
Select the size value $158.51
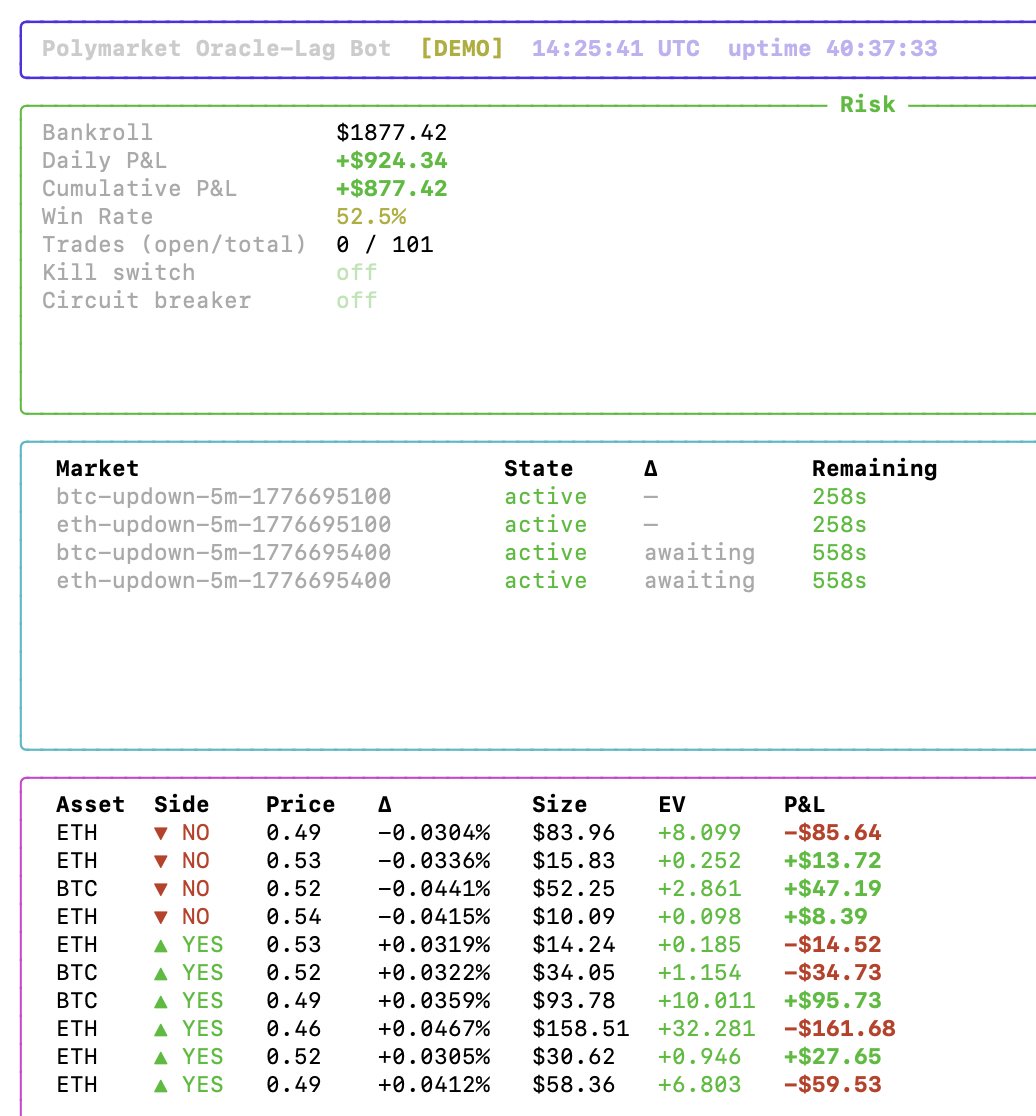[x=581, y=1028]
